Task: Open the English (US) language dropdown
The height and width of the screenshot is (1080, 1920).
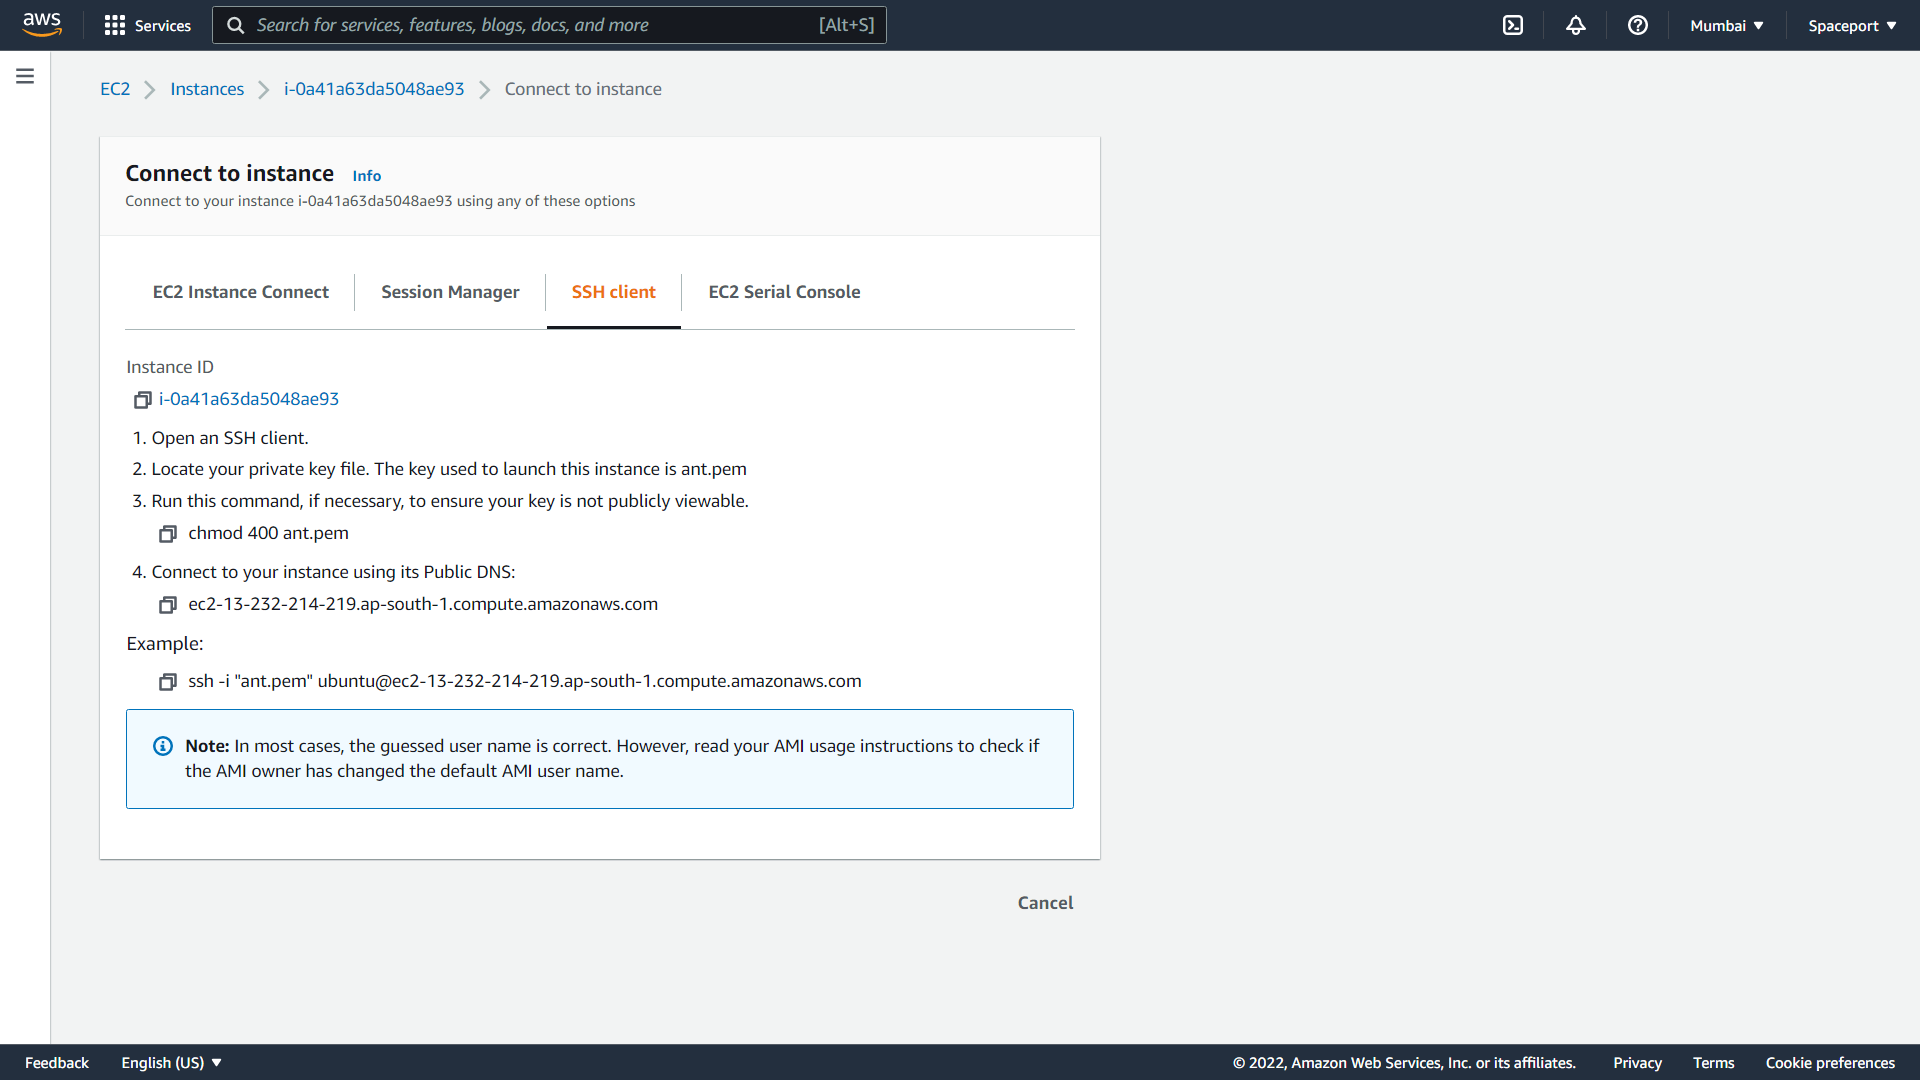Action: (171, 1062)
